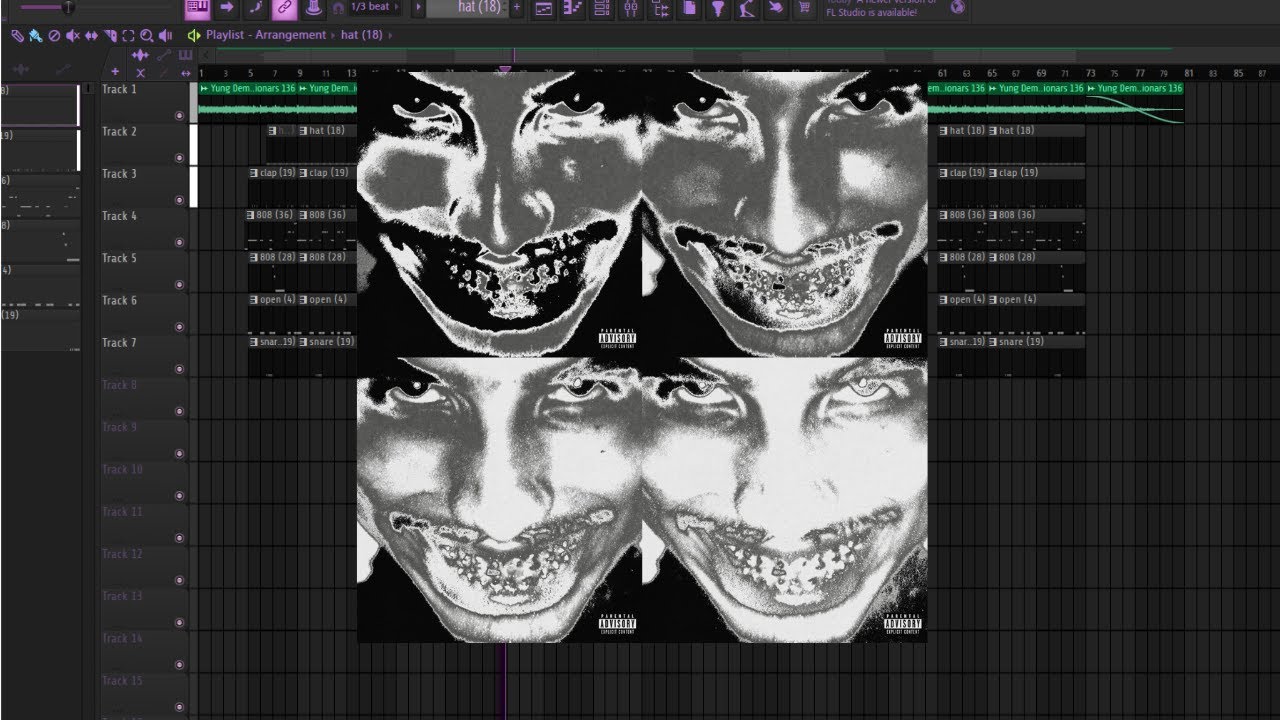This screenshot has height=720, width=1280.
Task: Click the multilink stamp icon
Action: [x=313, y=8]
